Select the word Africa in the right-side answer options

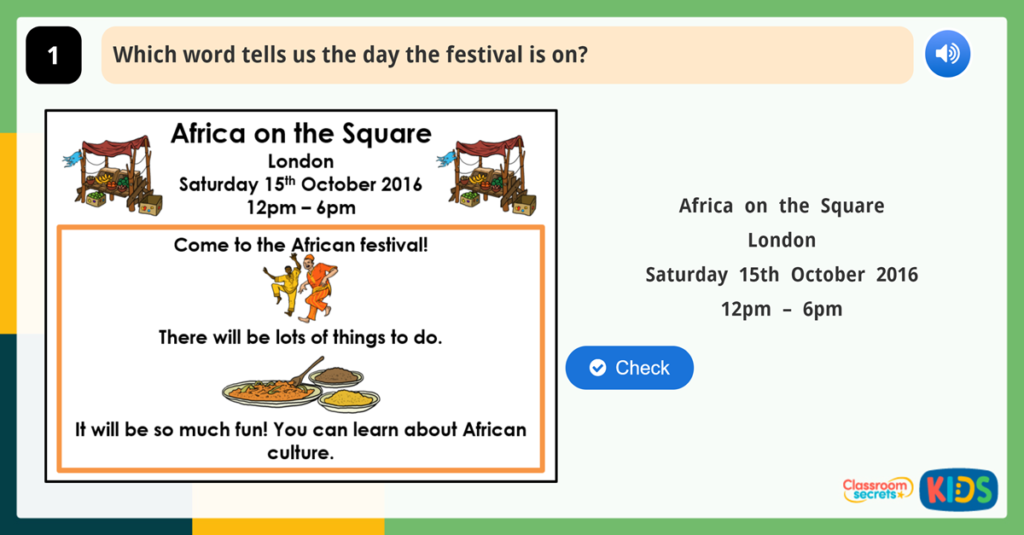pos(706,206)
